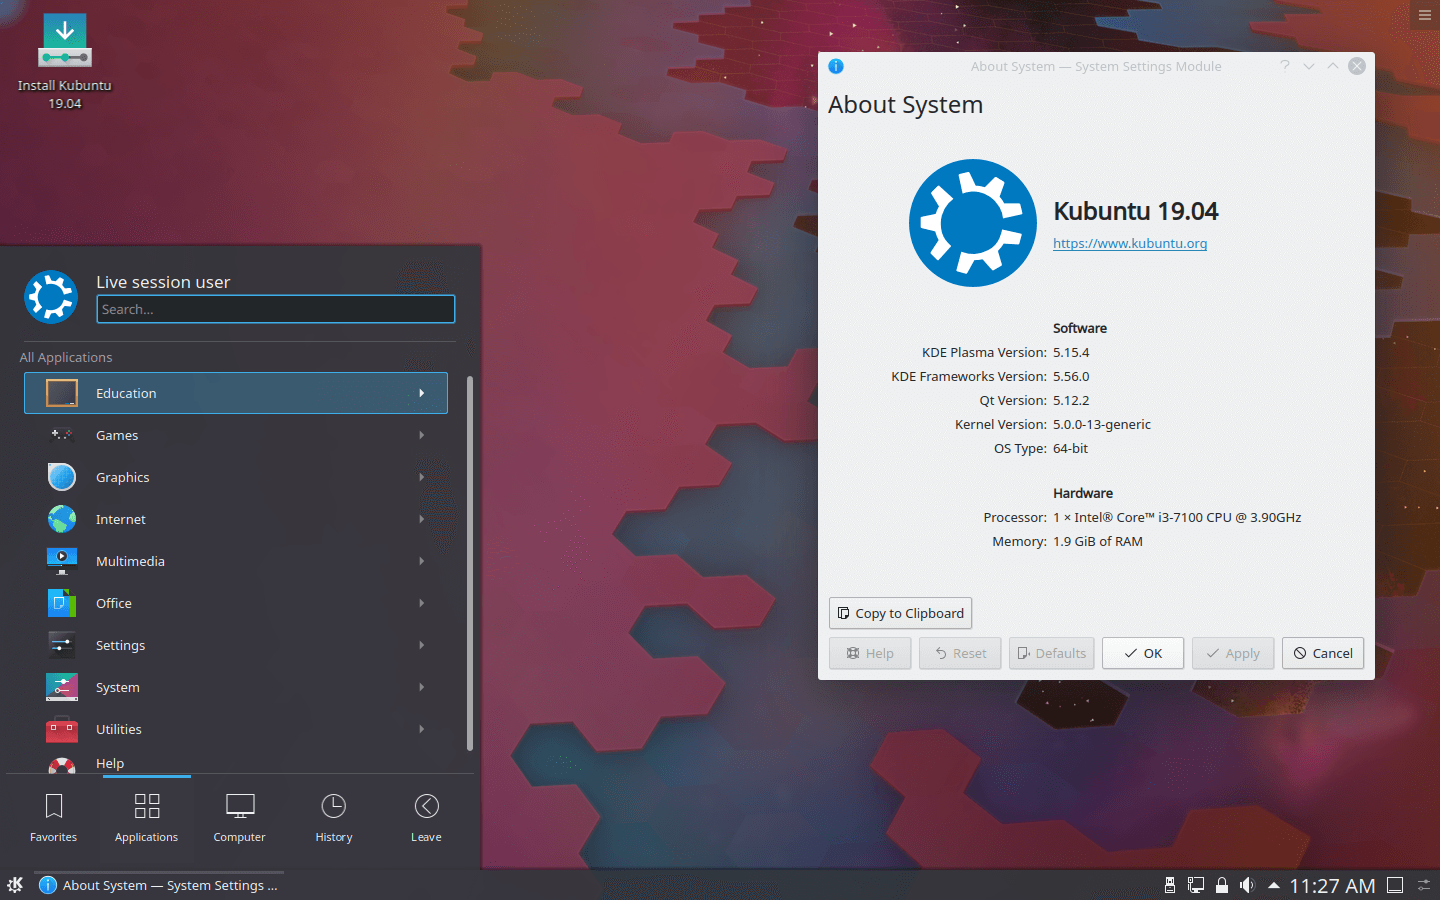Viewport: 1440px width, 900px height.
Task: Click the Reset button
Action: tap(960, 653)
